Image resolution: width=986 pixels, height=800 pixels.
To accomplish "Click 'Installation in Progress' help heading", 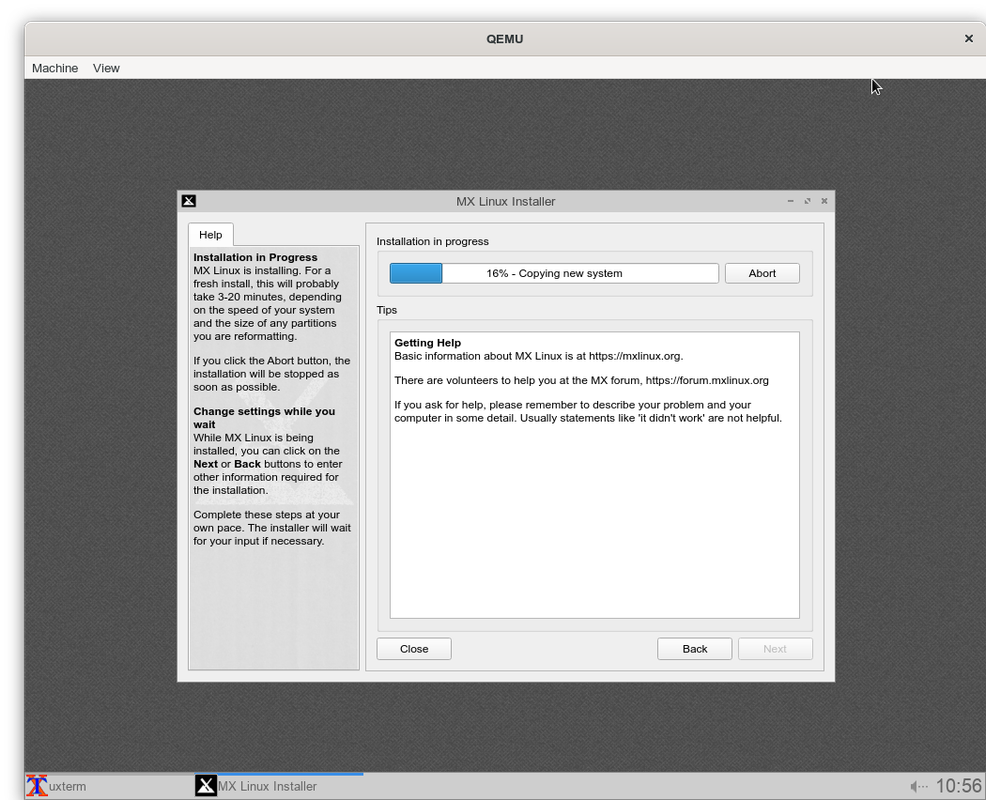I will tap(255, 257).
